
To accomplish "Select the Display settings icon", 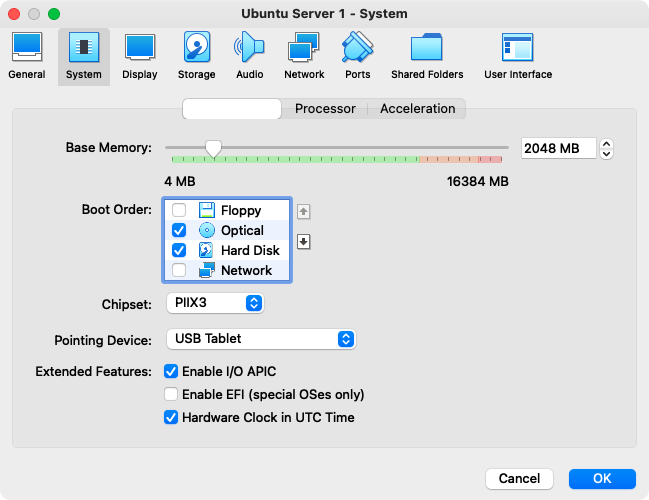I will (x=139, y=55).
